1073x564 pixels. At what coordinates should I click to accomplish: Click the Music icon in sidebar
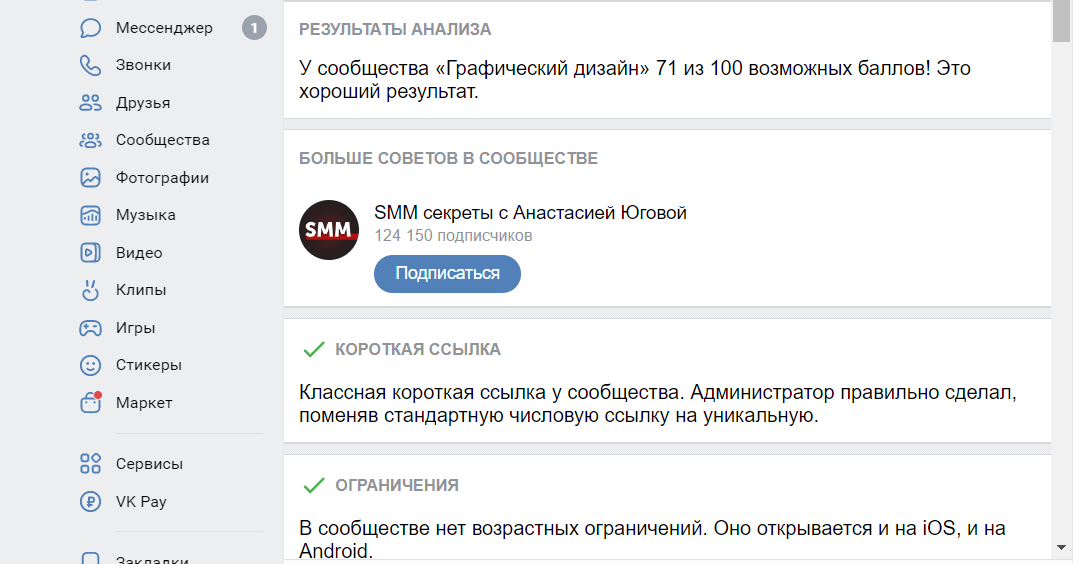pyautogui.click(x=91, y=215)
